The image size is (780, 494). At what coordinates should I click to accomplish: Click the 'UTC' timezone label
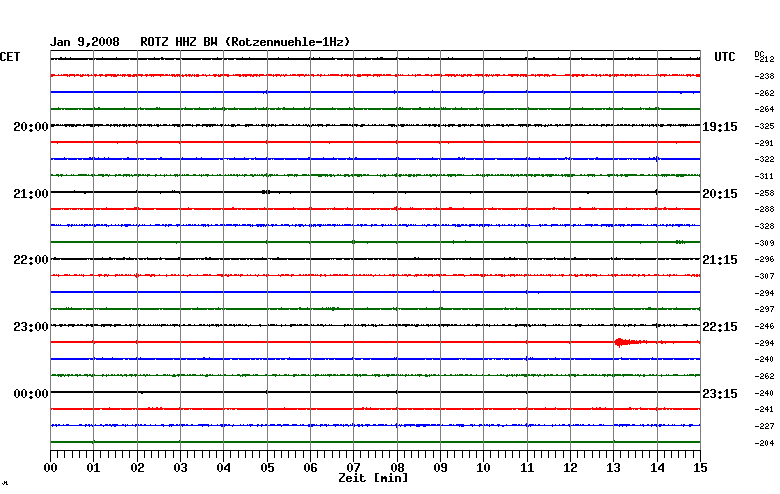click(725, 57)
